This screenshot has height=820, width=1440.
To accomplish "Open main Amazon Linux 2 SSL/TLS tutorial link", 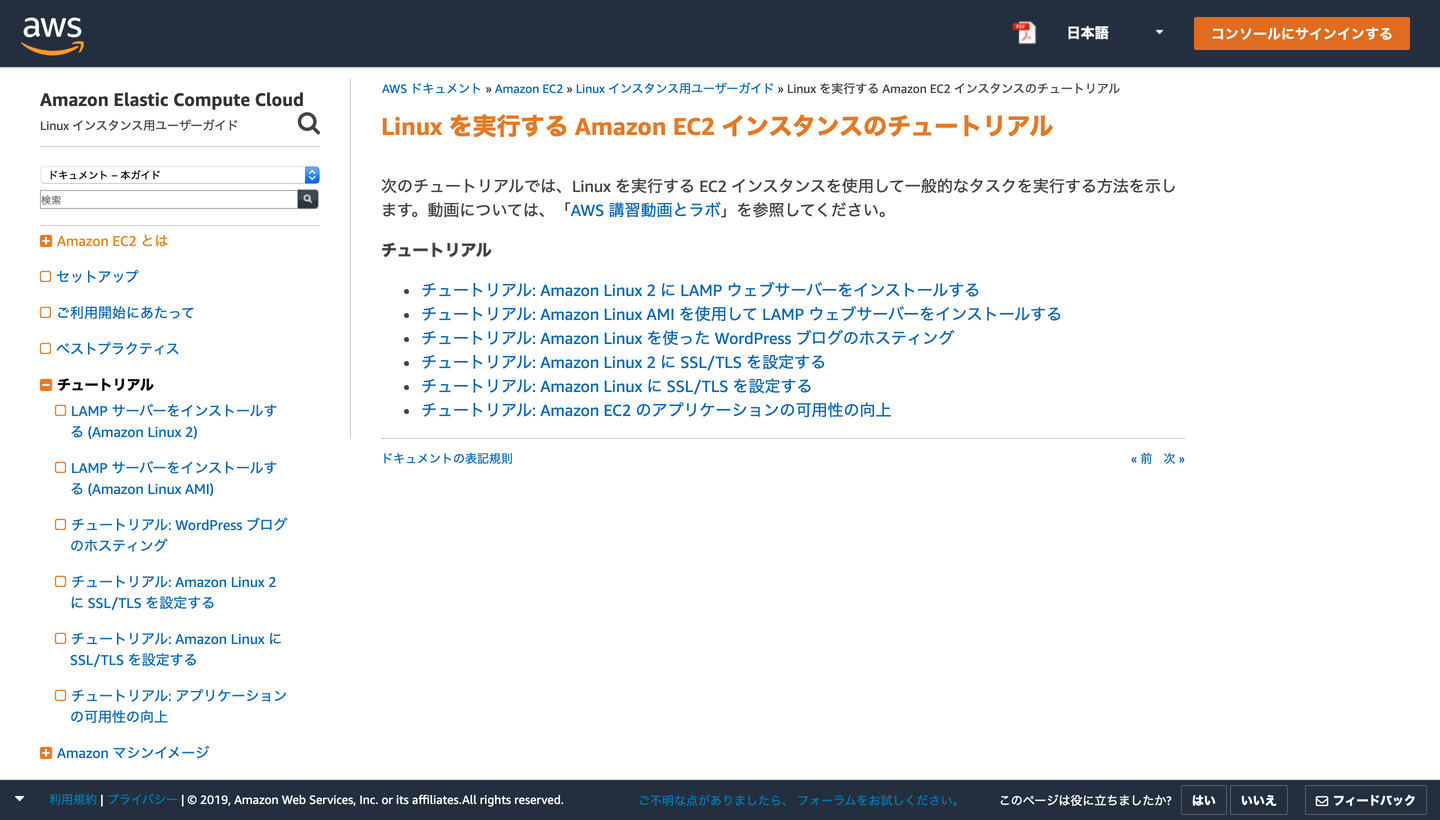I will (x=623, y=362).
